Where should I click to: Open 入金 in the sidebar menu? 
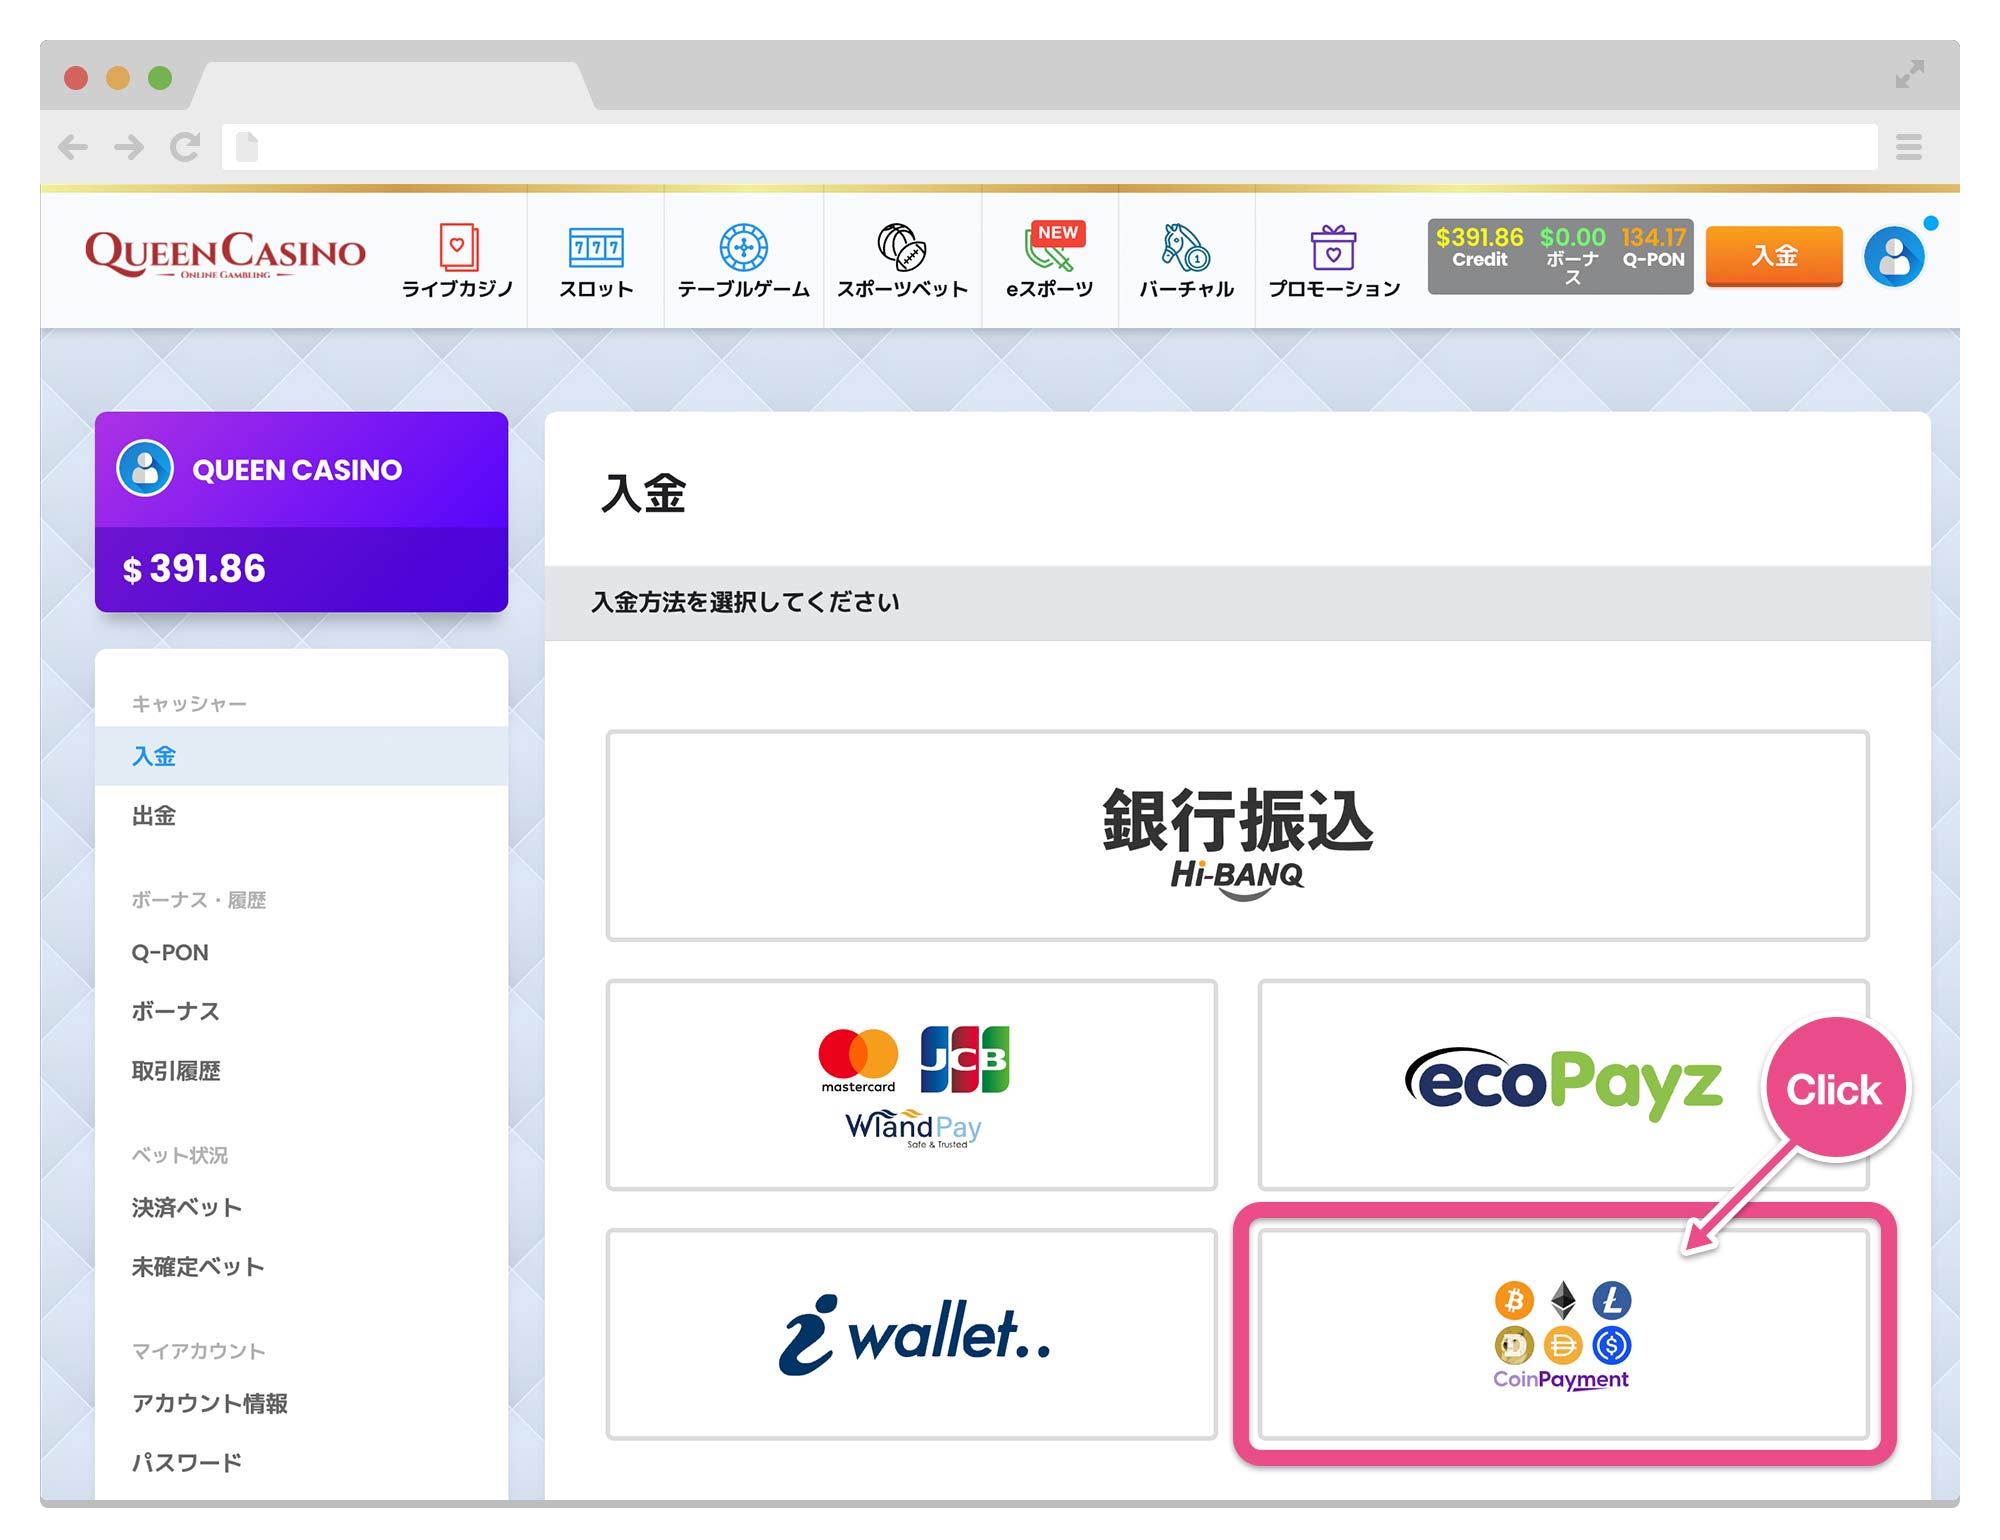click(x=301, y=756)
